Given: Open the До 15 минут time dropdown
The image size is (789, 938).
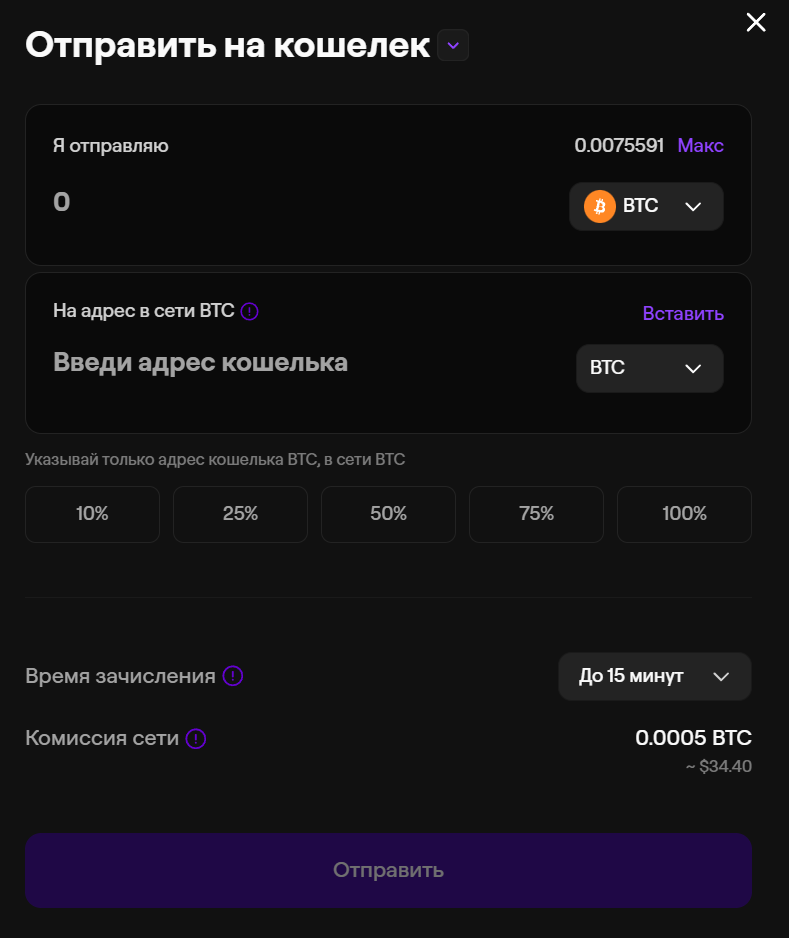Looking at the screenshot, I should [x=654, y=676].
